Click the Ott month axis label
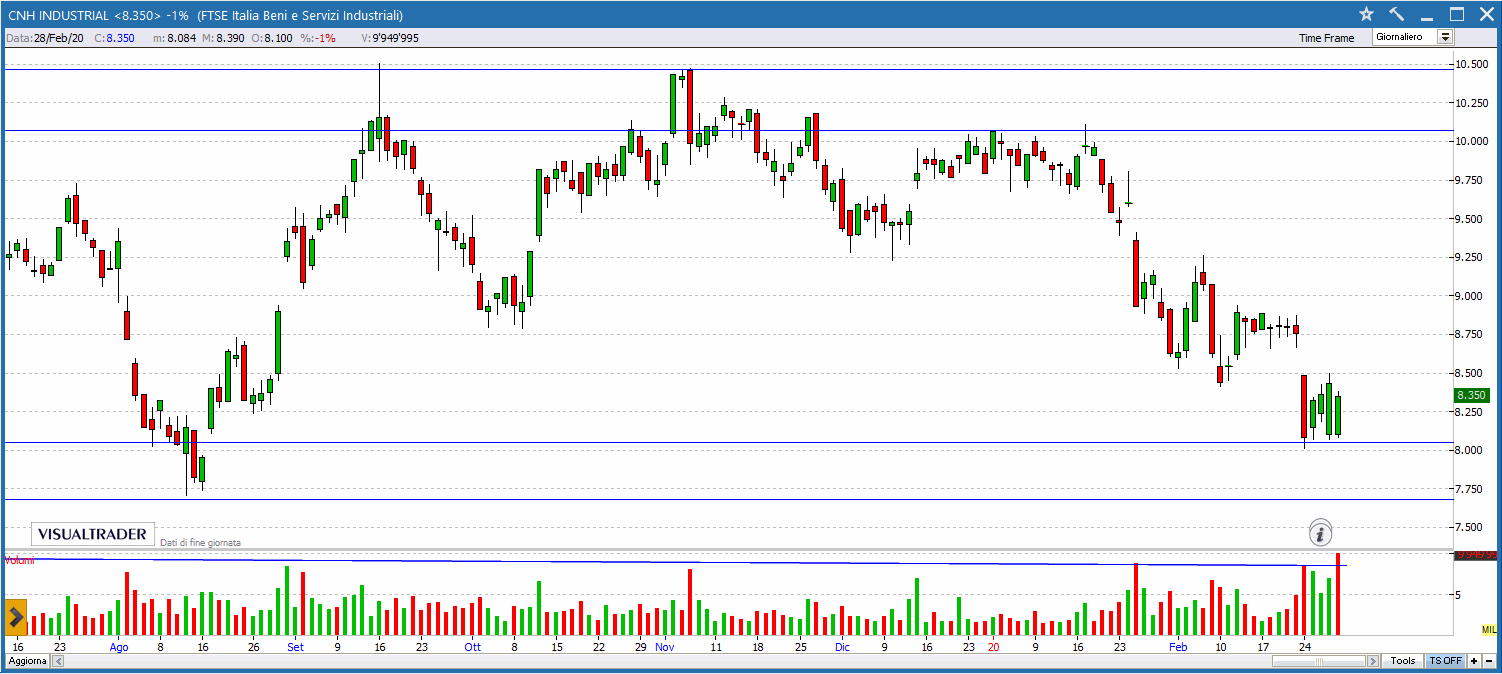Image resolution: width=1502 pixels, height=674 pixels. pyautogui.click(x=472, y=647)
